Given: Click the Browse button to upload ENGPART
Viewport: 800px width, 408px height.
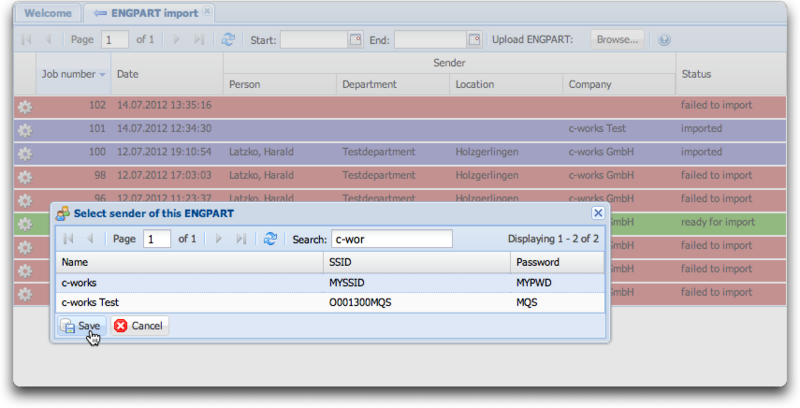Looking at the screenshot, I should pyautogui.click(x=617, y=40).
